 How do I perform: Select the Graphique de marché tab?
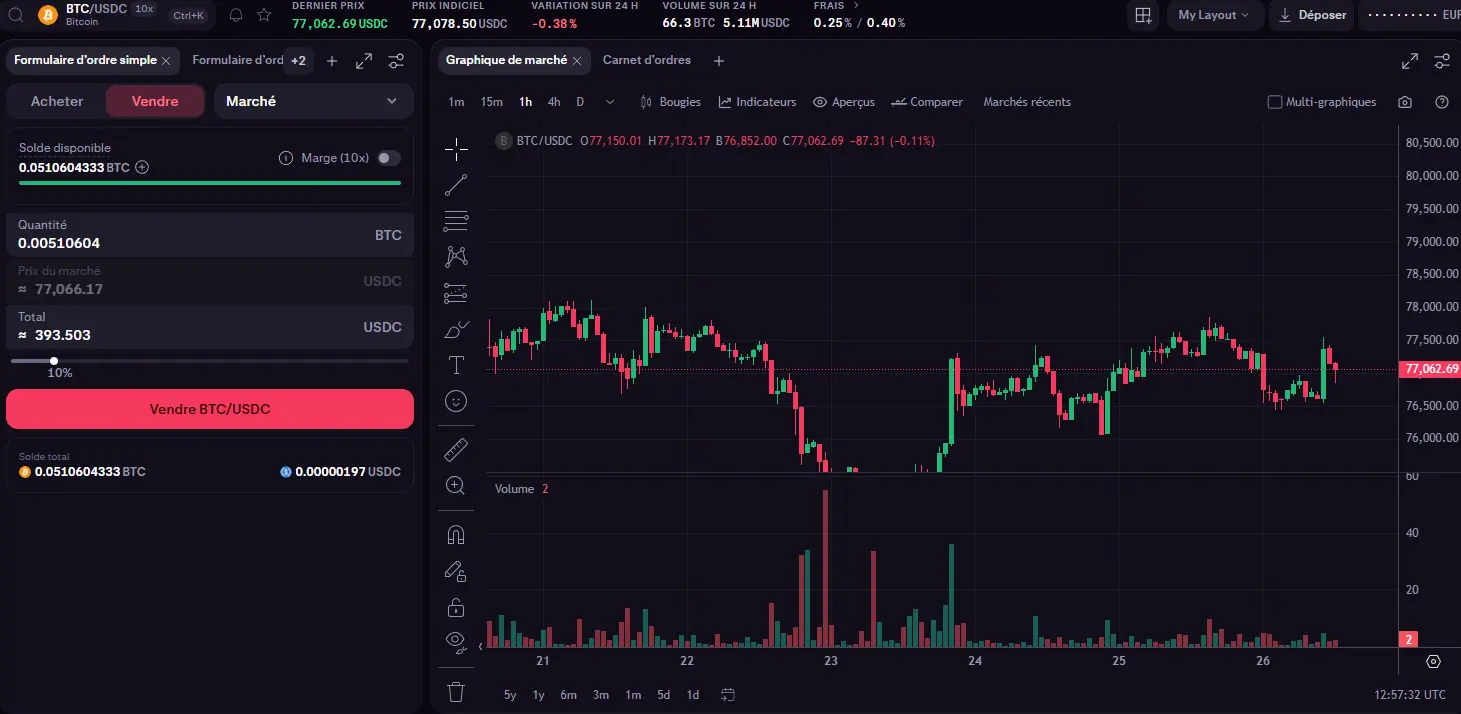pyautogui.click(x=506, y=60)
